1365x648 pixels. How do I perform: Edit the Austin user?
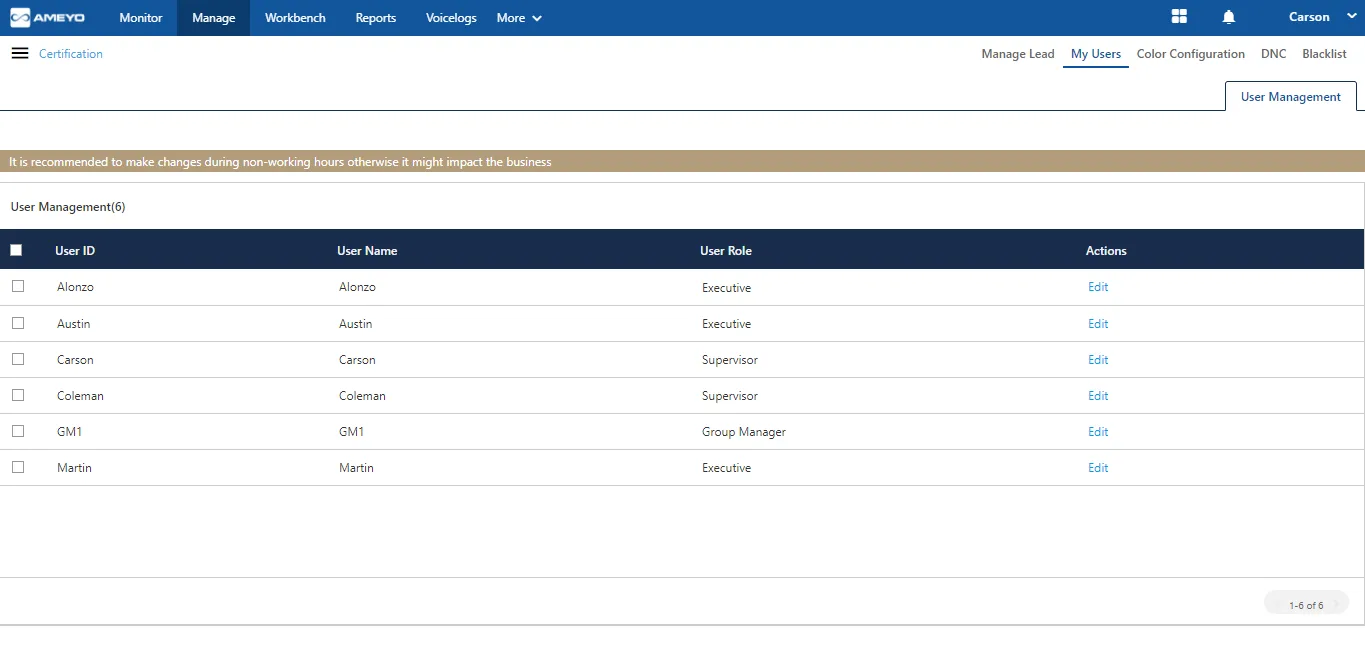tap(1098, 324)
